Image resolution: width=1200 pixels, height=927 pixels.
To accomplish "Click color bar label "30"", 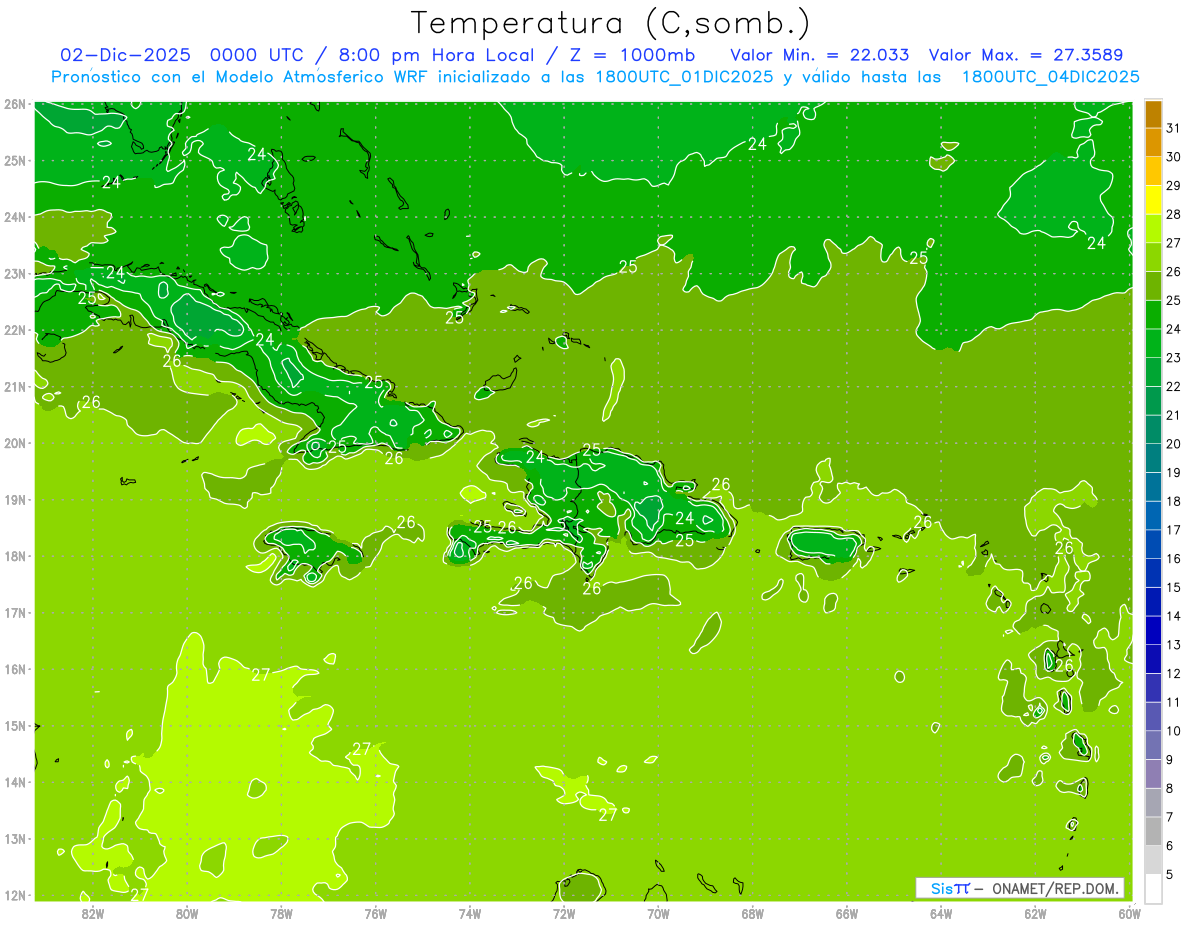I will pyautogui.click(x=1173, y=157).
